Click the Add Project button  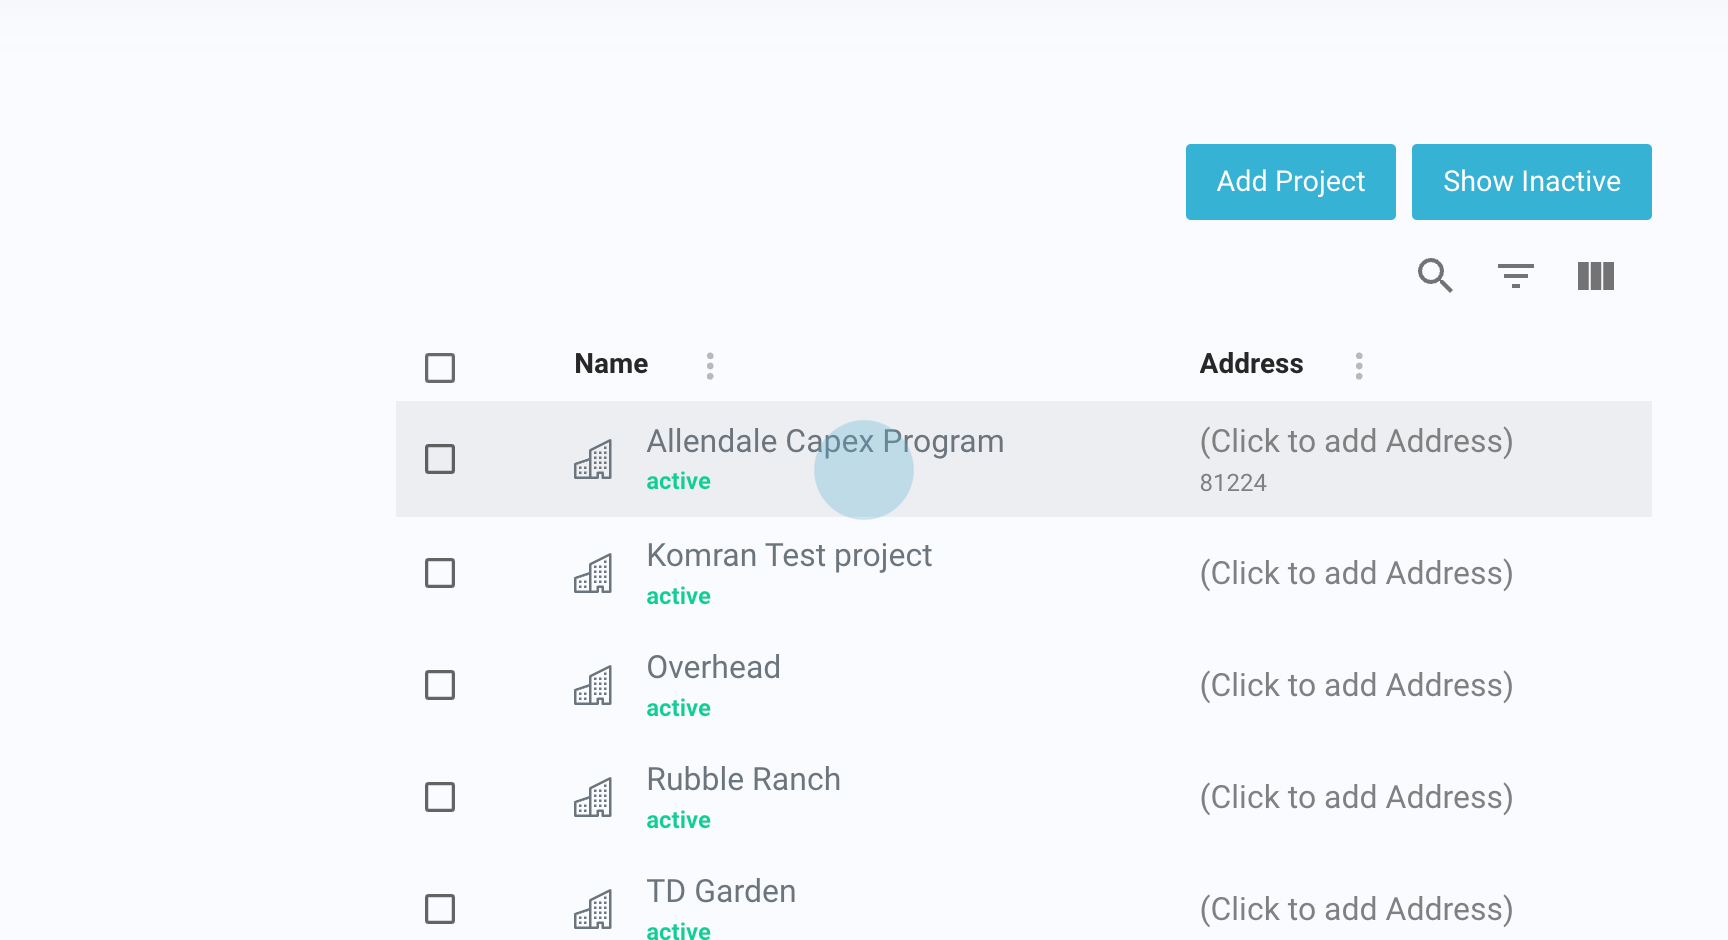pos(1290,182)
